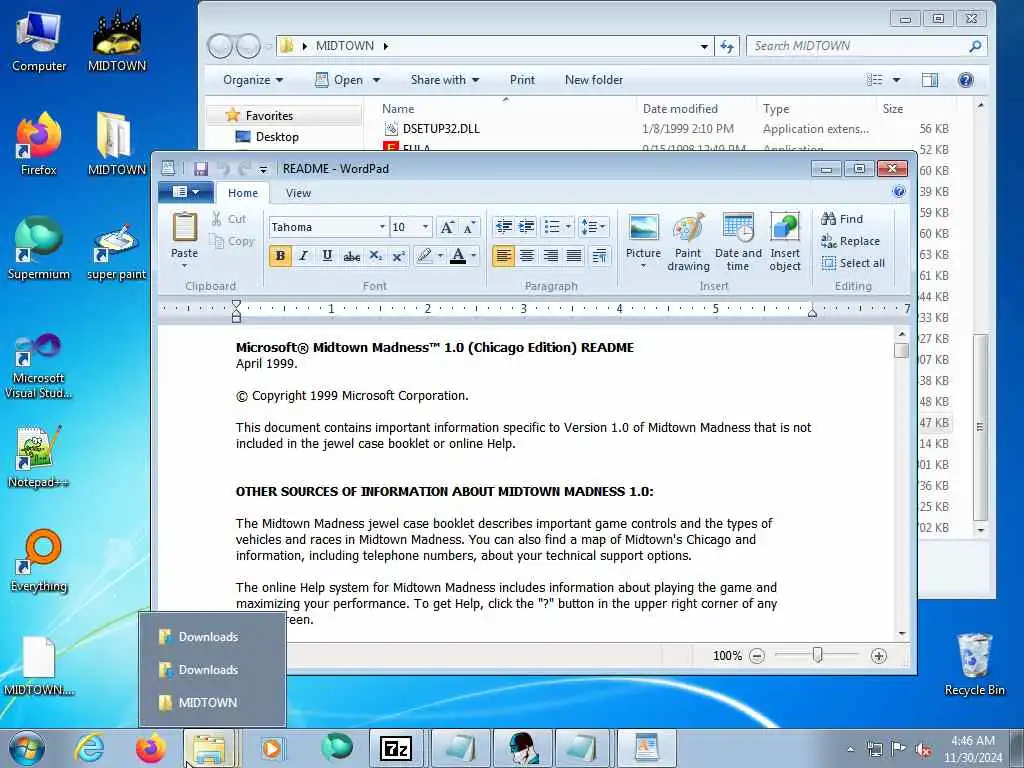Toggle Underline formatting in WordPad

click(x=327, y=256)
